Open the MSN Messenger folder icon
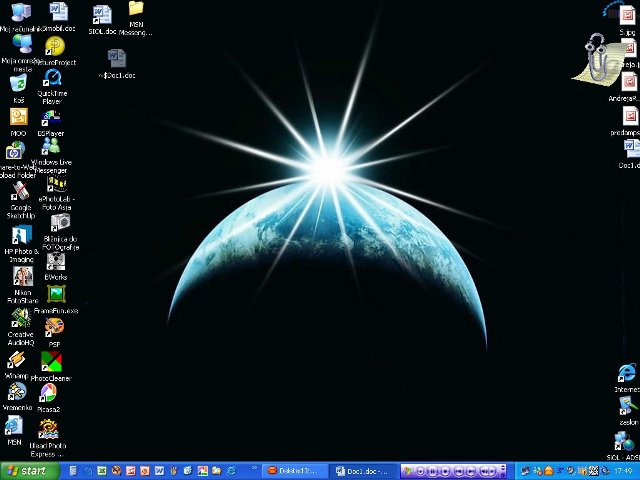640x480 pixels. tap(136, 8)
